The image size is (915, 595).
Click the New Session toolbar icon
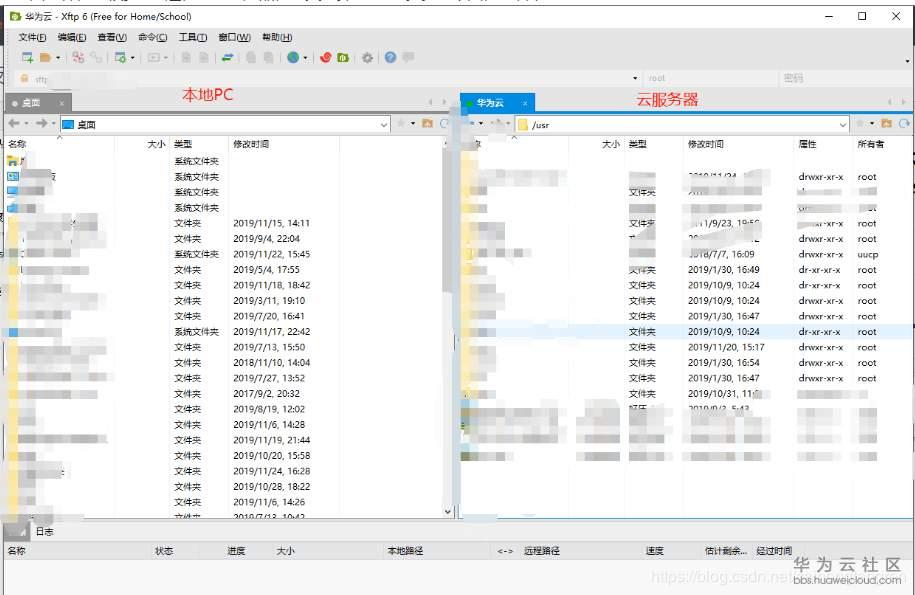click(27, 58)
